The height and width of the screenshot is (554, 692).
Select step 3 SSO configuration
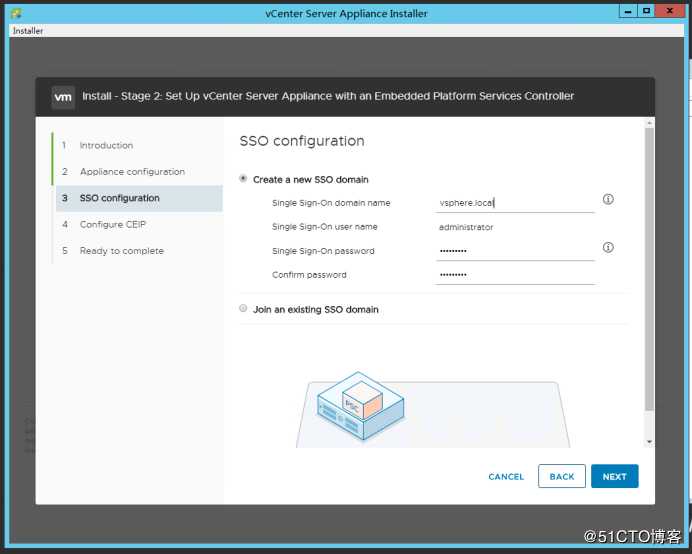coord(139,198)
